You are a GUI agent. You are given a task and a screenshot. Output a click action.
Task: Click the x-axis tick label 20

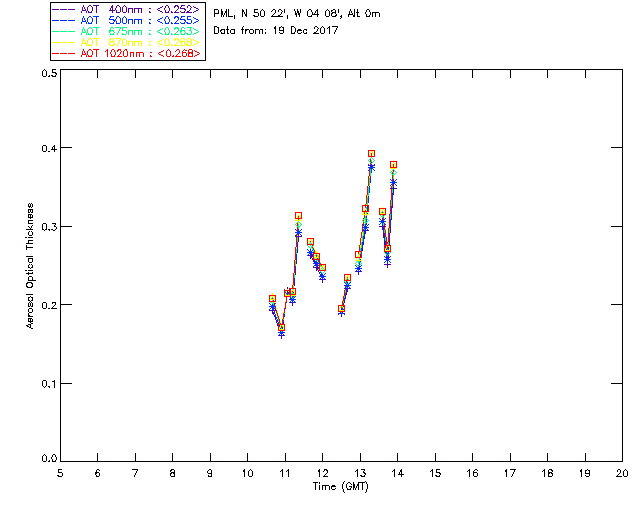(x=622, y=473)
